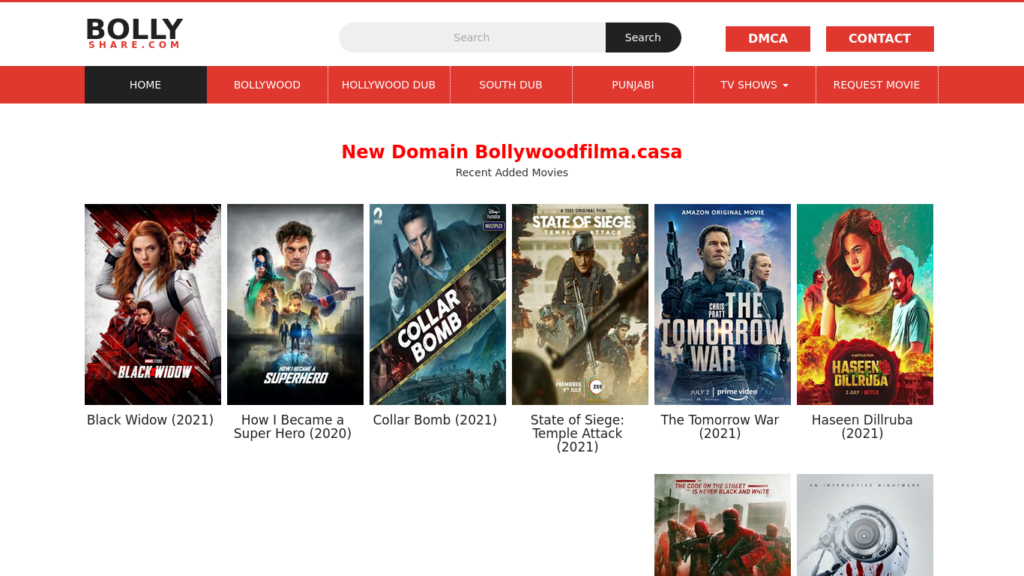Open The Tomorrow War poster
1024x576 pixels.
722,304
